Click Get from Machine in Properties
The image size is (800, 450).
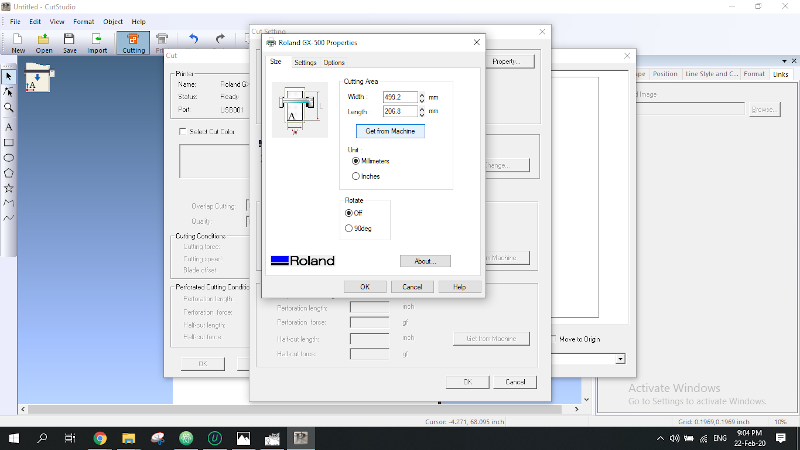click(390, 132)
